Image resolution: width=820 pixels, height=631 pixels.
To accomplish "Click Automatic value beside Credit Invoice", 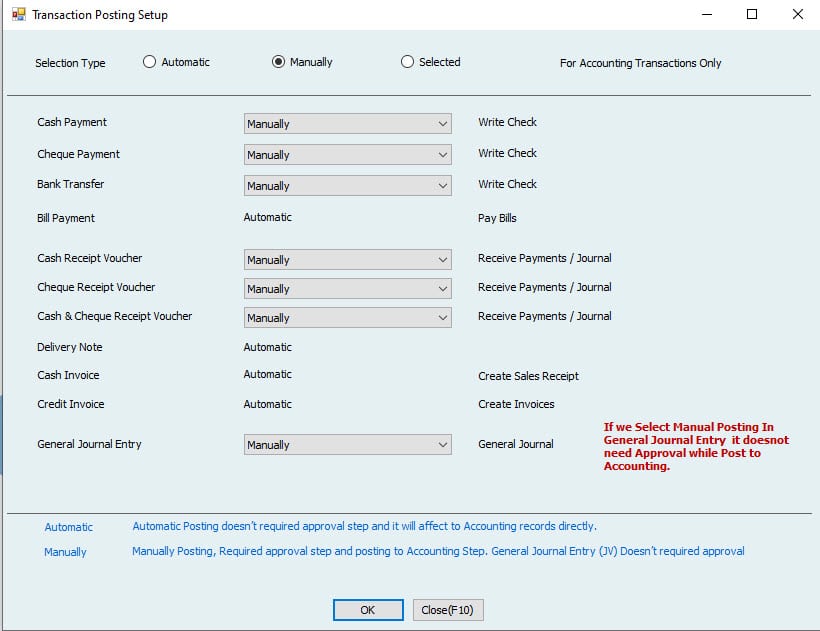I will point(268,404).
